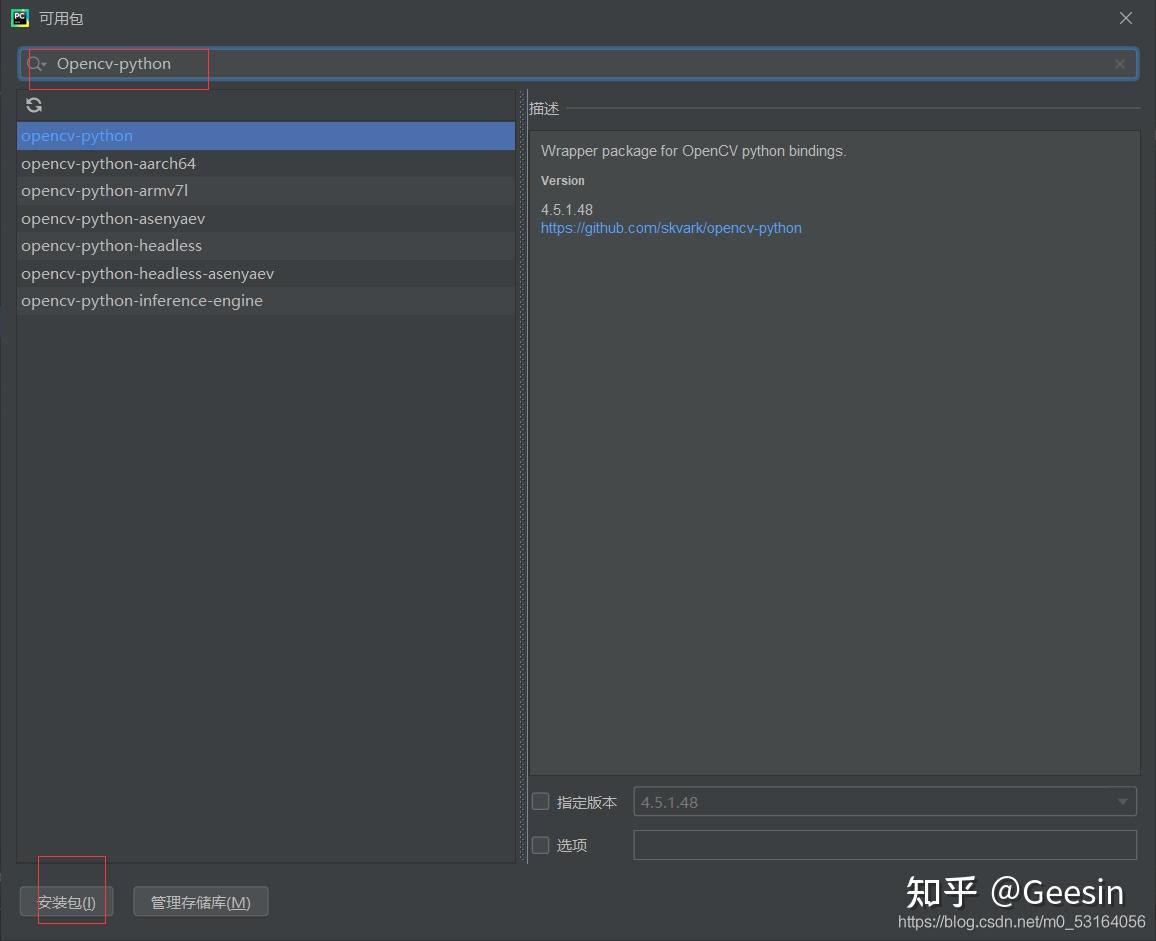Click the 选项 options input field

tap(884, 844)
